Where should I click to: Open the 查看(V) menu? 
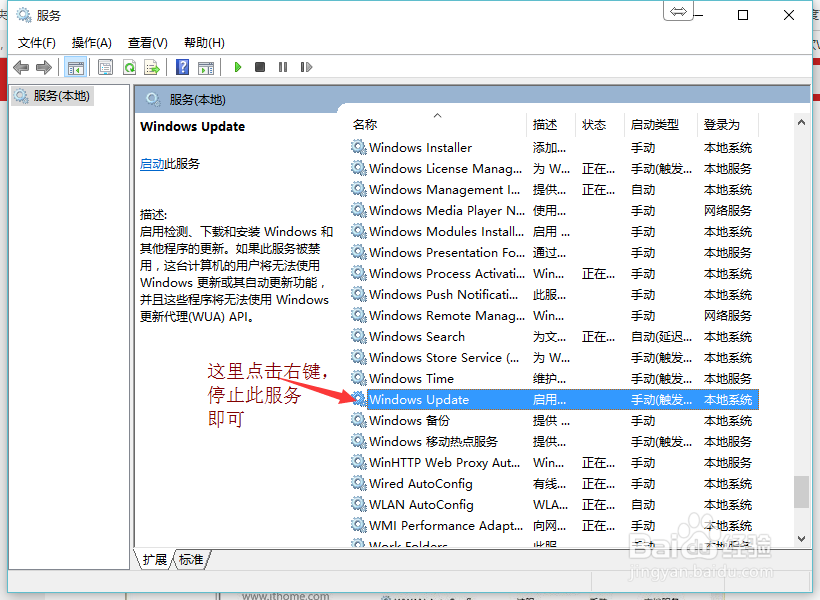147,42
